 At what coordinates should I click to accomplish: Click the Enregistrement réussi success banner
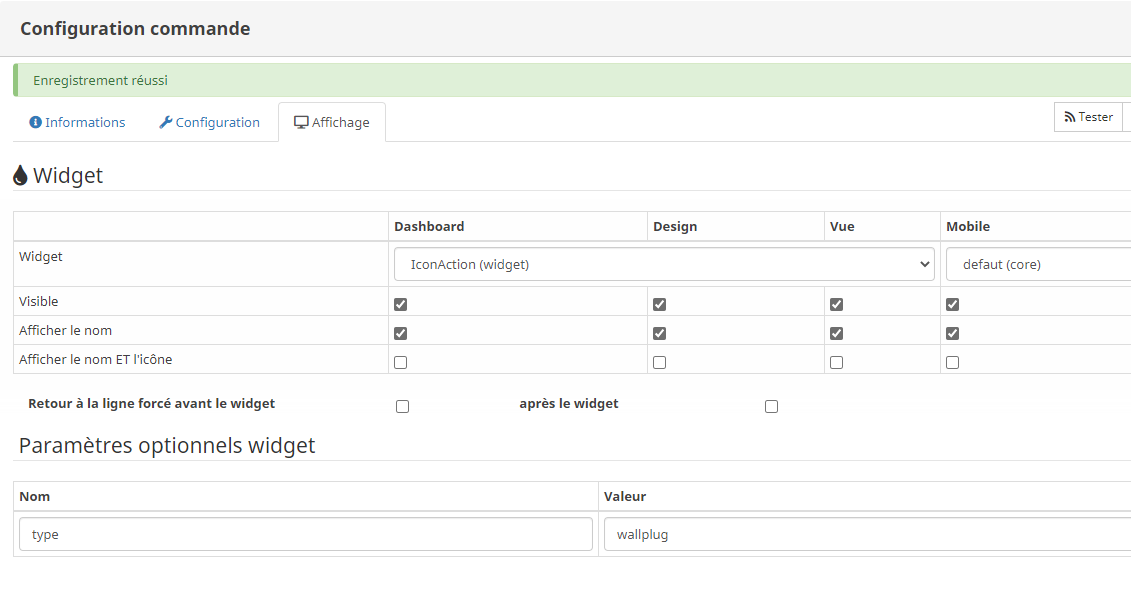(570, 80)
